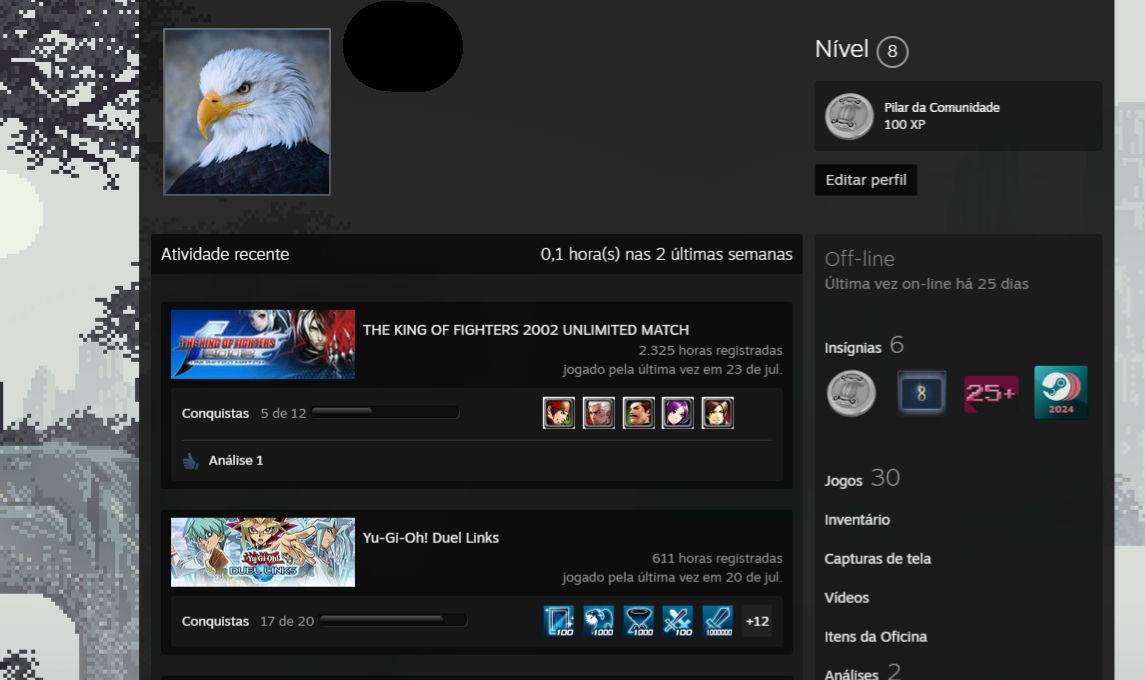
Task: Click the Off-line status text
Action: point(859,259)
